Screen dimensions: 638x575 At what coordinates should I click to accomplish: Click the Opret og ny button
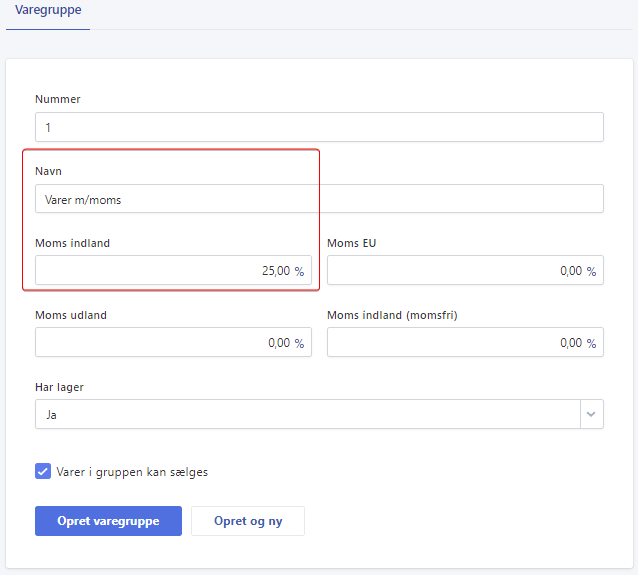click(x=248, y=521)
